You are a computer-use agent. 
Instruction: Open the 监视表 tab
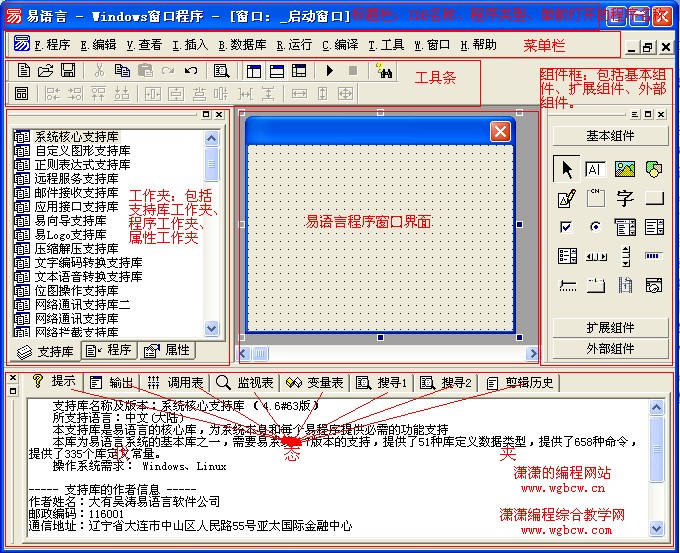[245, 383]
